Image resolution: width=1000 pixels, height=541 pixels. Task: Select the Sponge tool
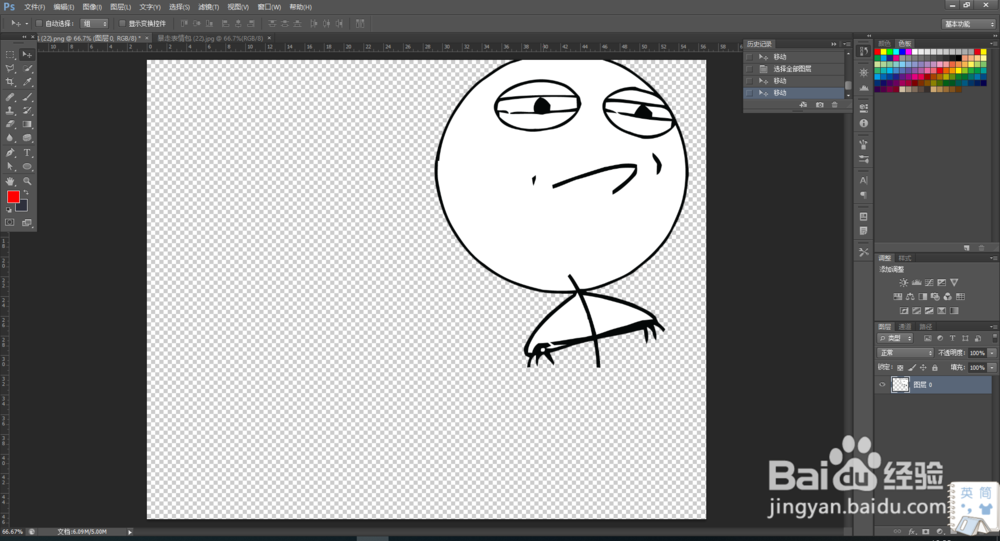pos(27,138)
